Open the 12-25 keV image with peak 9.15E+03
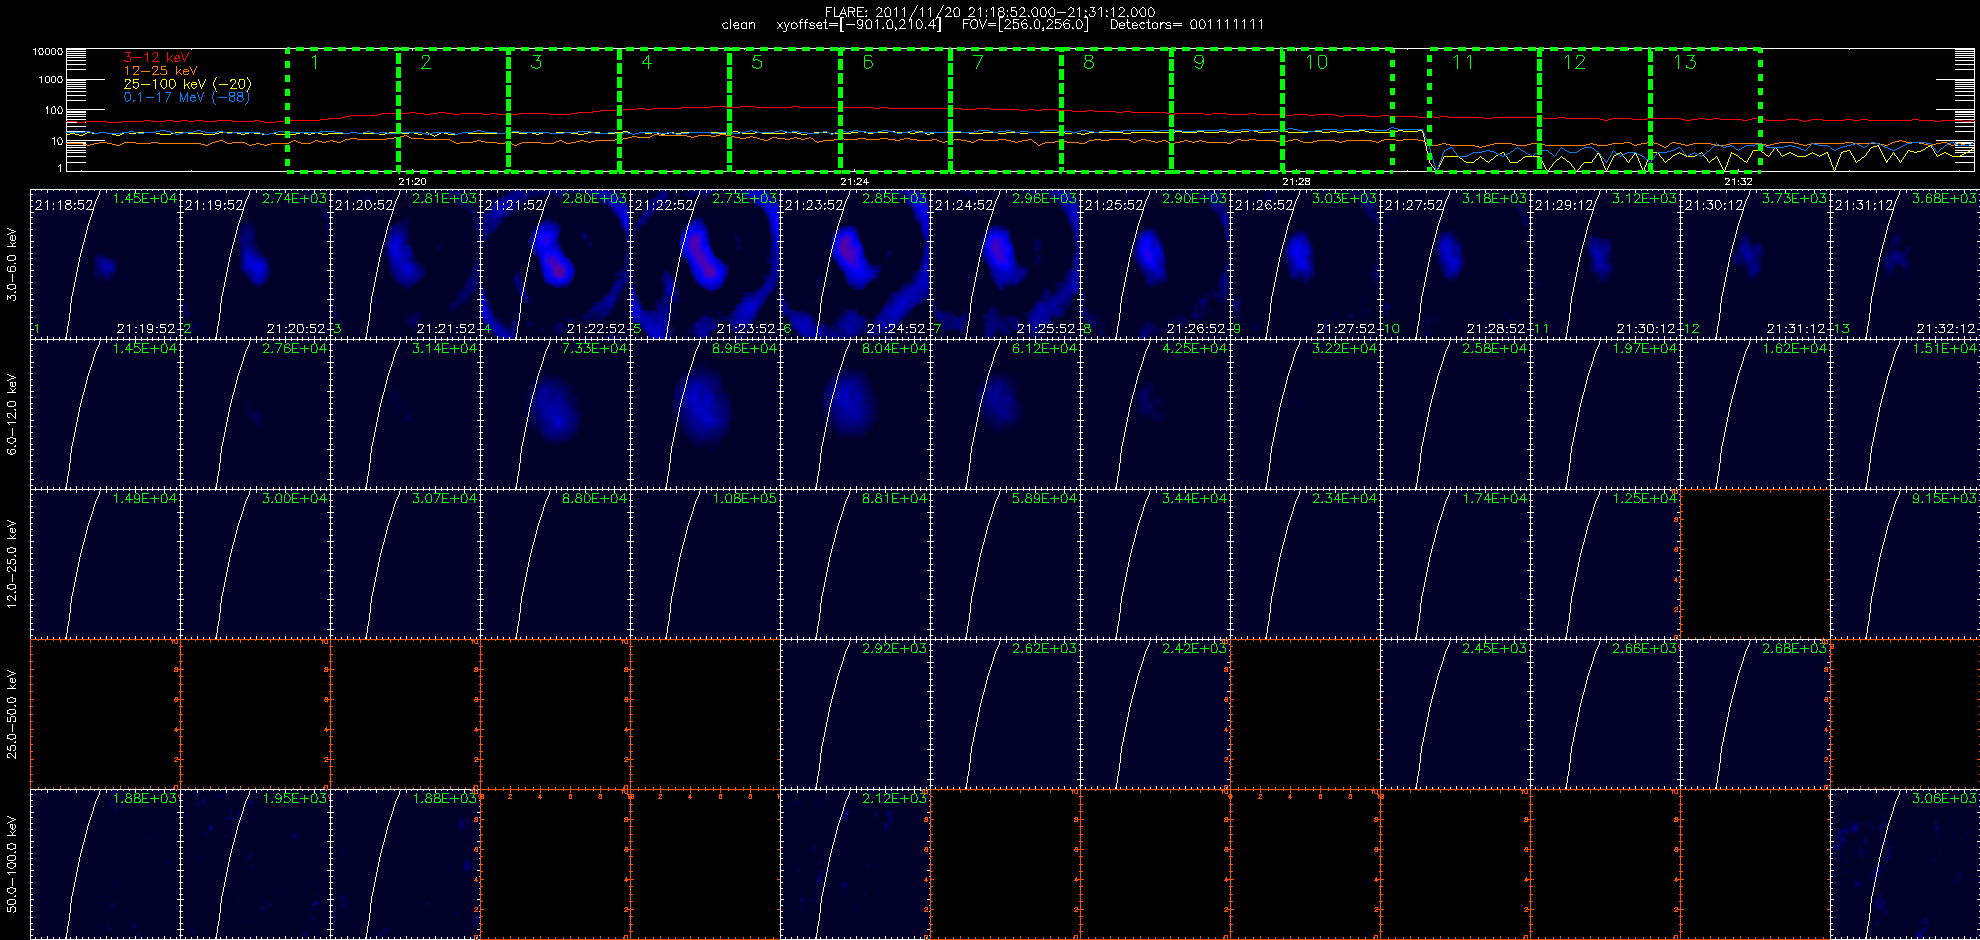 pyautogui.click(x=1906, y=564)
